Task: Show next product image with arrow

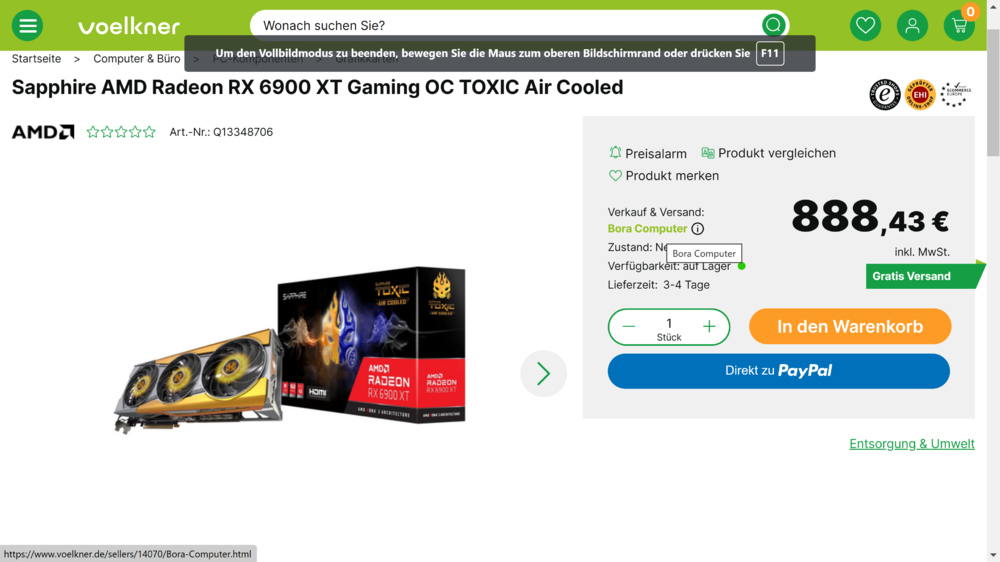Action: tap(543, 373)
